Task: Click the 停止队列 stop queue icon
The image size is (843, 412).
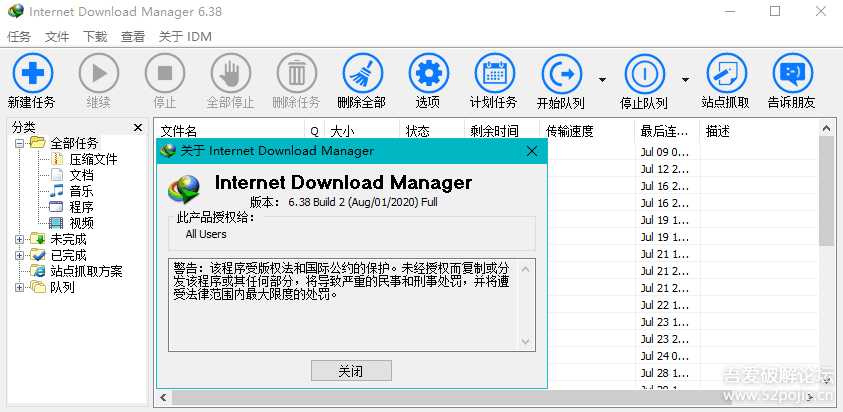Action: (645, 74)
